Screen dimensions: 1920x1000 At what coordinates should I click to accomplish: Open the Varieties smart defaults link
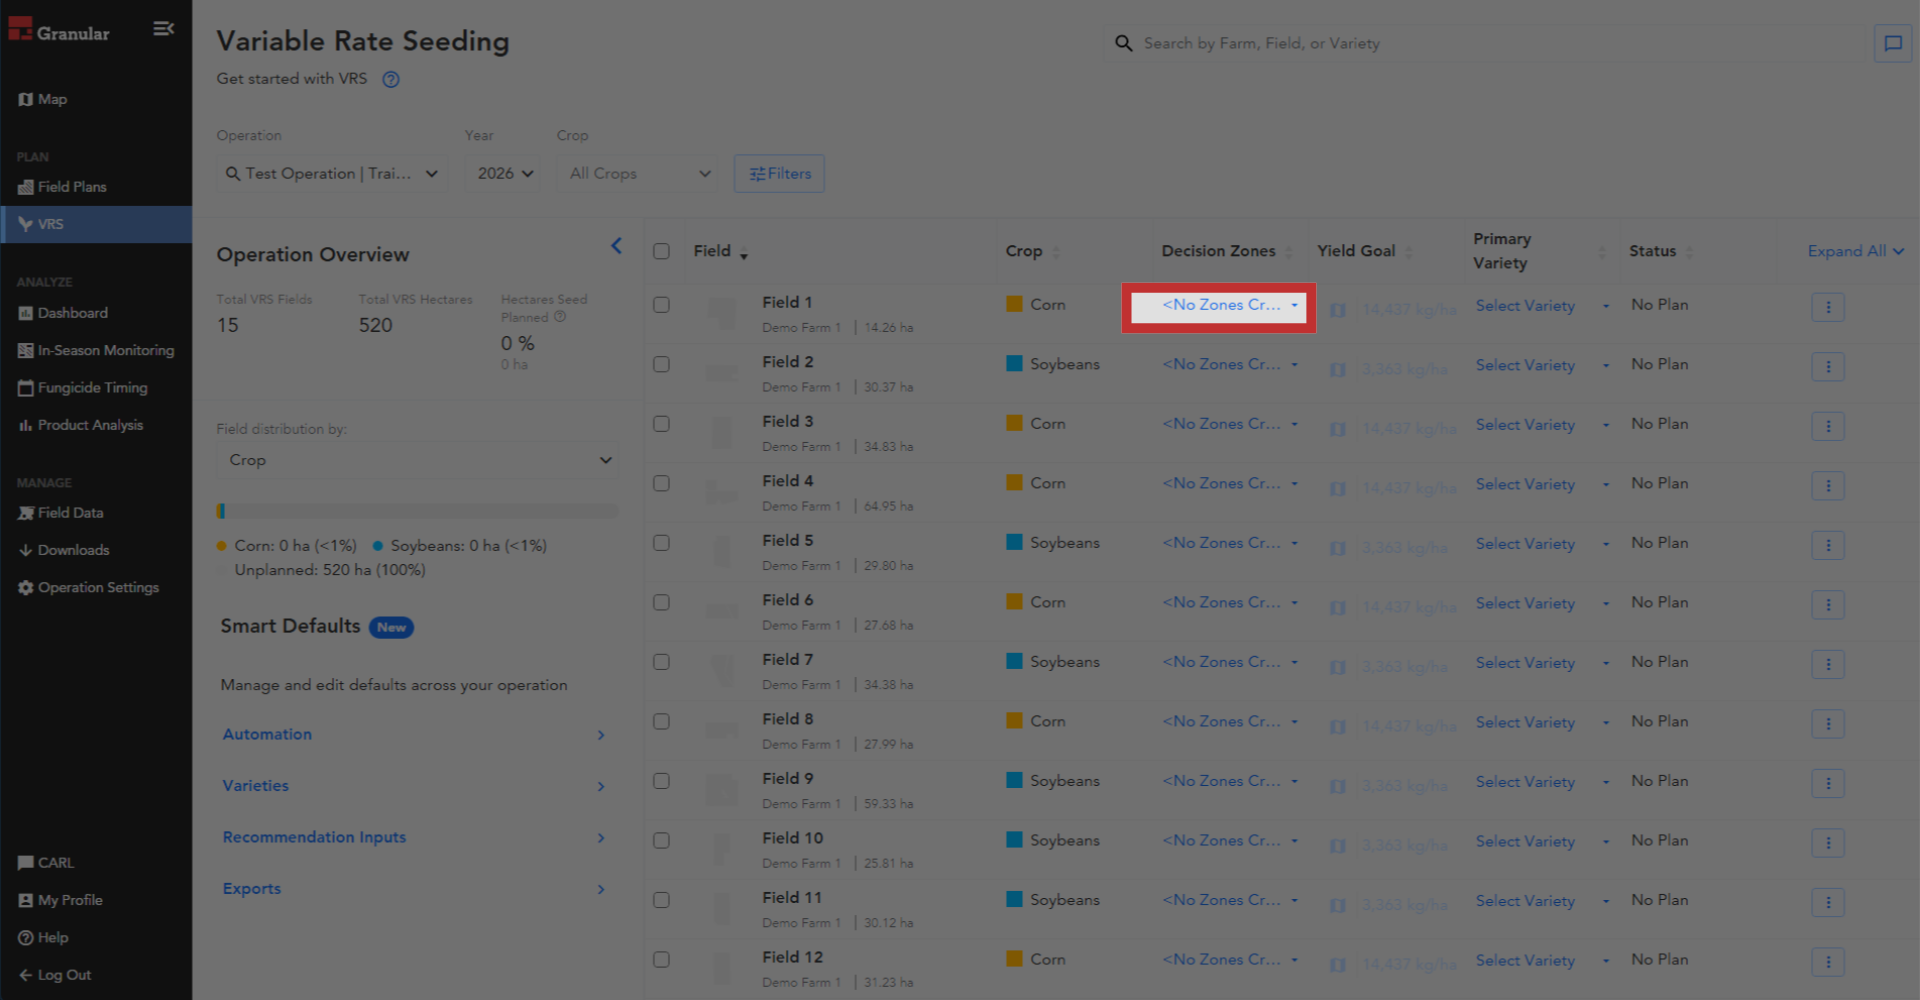(x=414, y=786)
